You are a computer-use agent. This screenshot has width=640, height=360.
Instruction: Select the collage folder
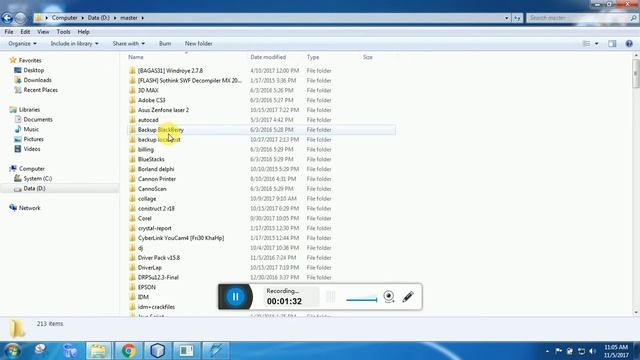147,199
